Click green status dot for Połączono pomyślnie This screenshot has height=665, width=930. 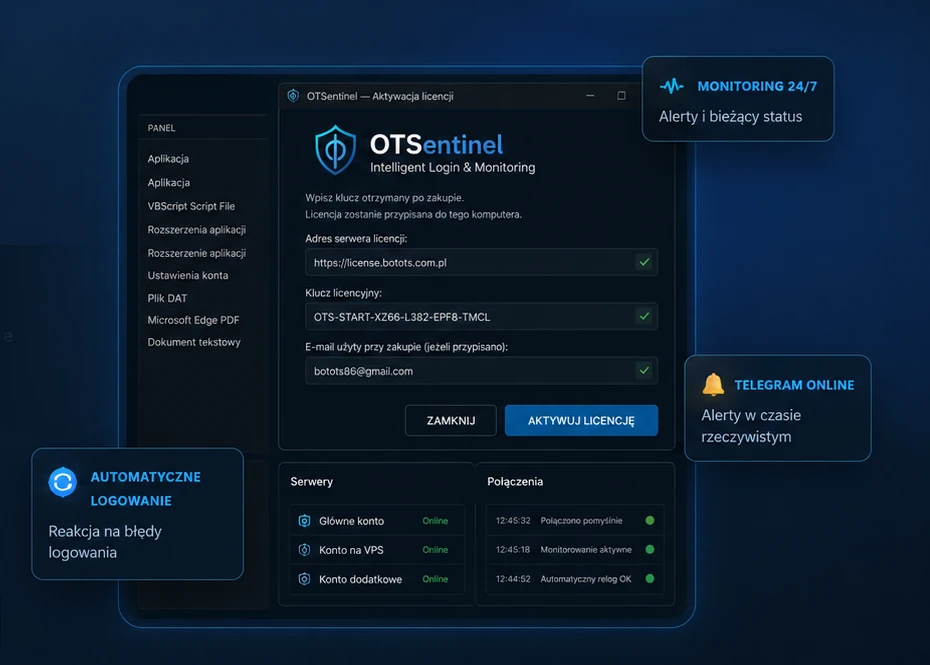[x=650, y=520]
